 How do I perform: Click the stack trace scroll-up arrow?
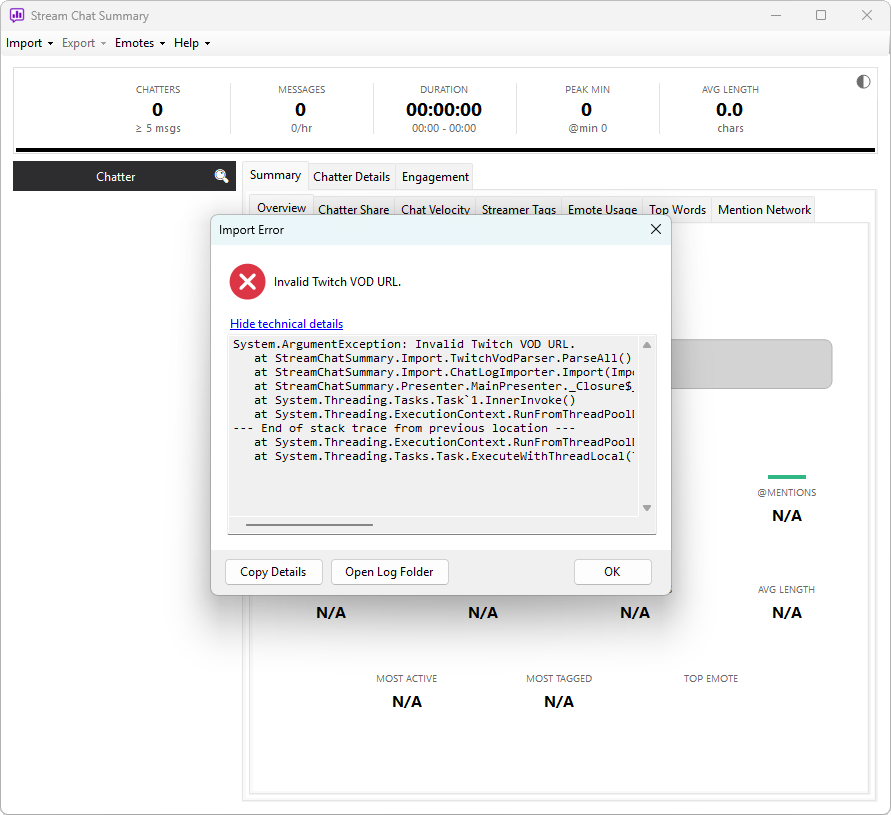coord(647,345)
